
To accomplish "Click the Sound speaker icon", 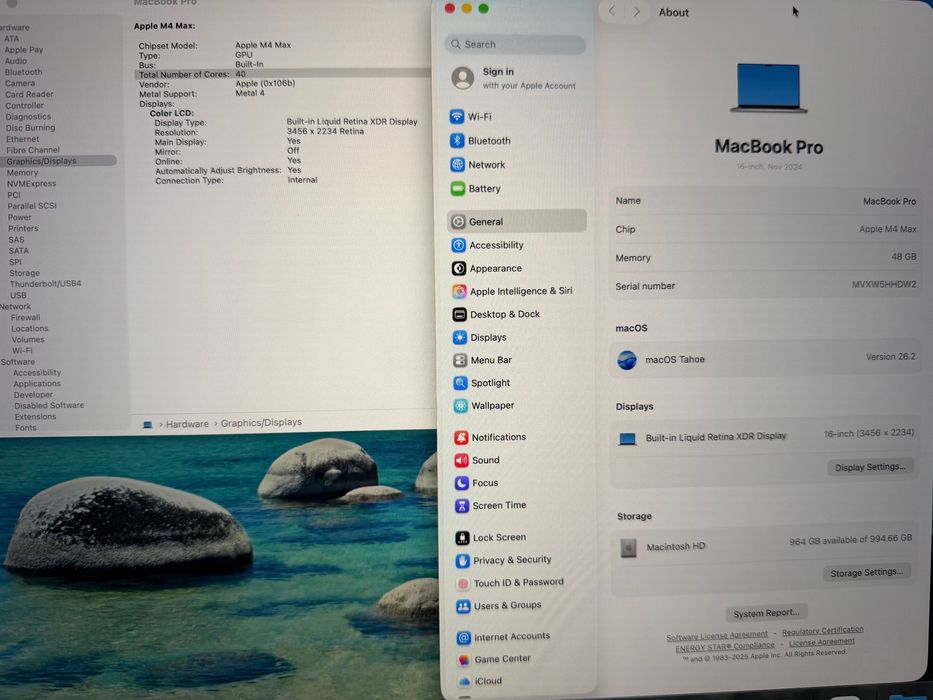I will pos(461,460).
